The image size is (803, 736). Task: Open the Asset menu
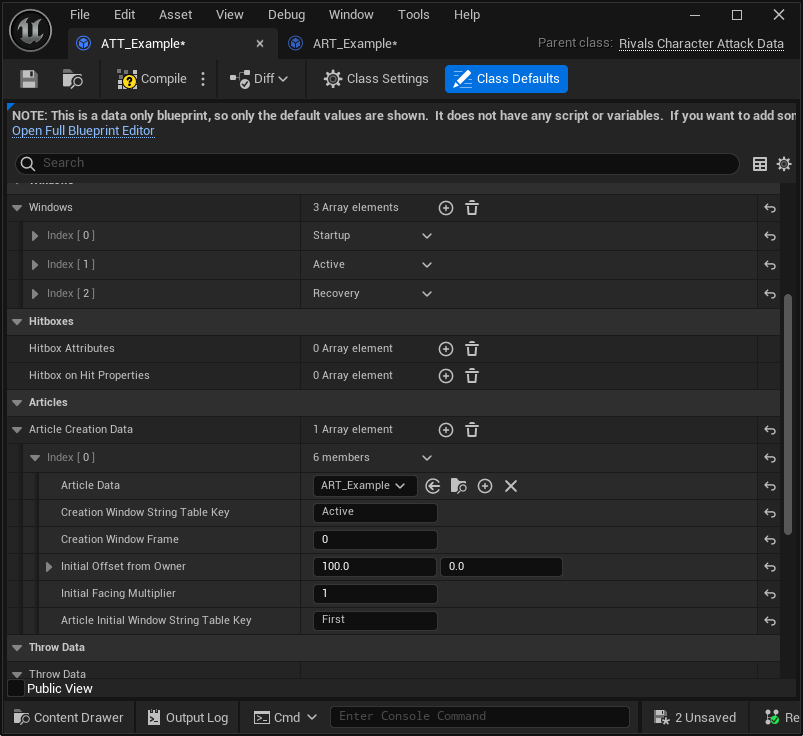point(175,15)
